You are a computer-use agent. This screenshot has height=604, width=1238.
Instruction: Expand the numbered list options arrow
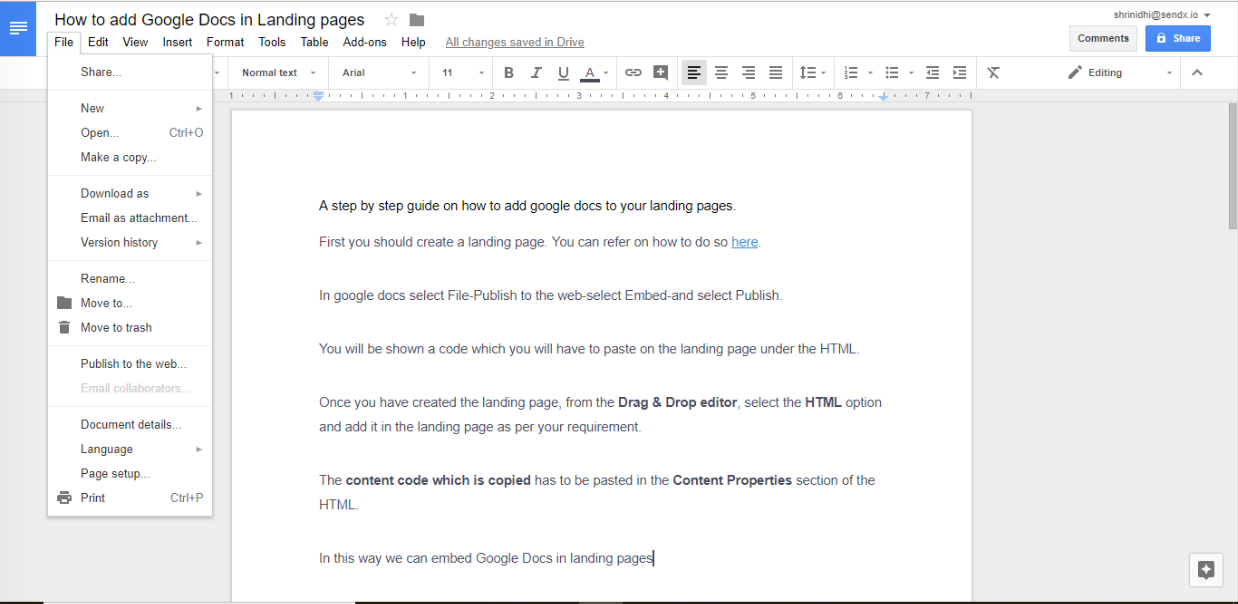pyautogui.click(x=871, y=73)
